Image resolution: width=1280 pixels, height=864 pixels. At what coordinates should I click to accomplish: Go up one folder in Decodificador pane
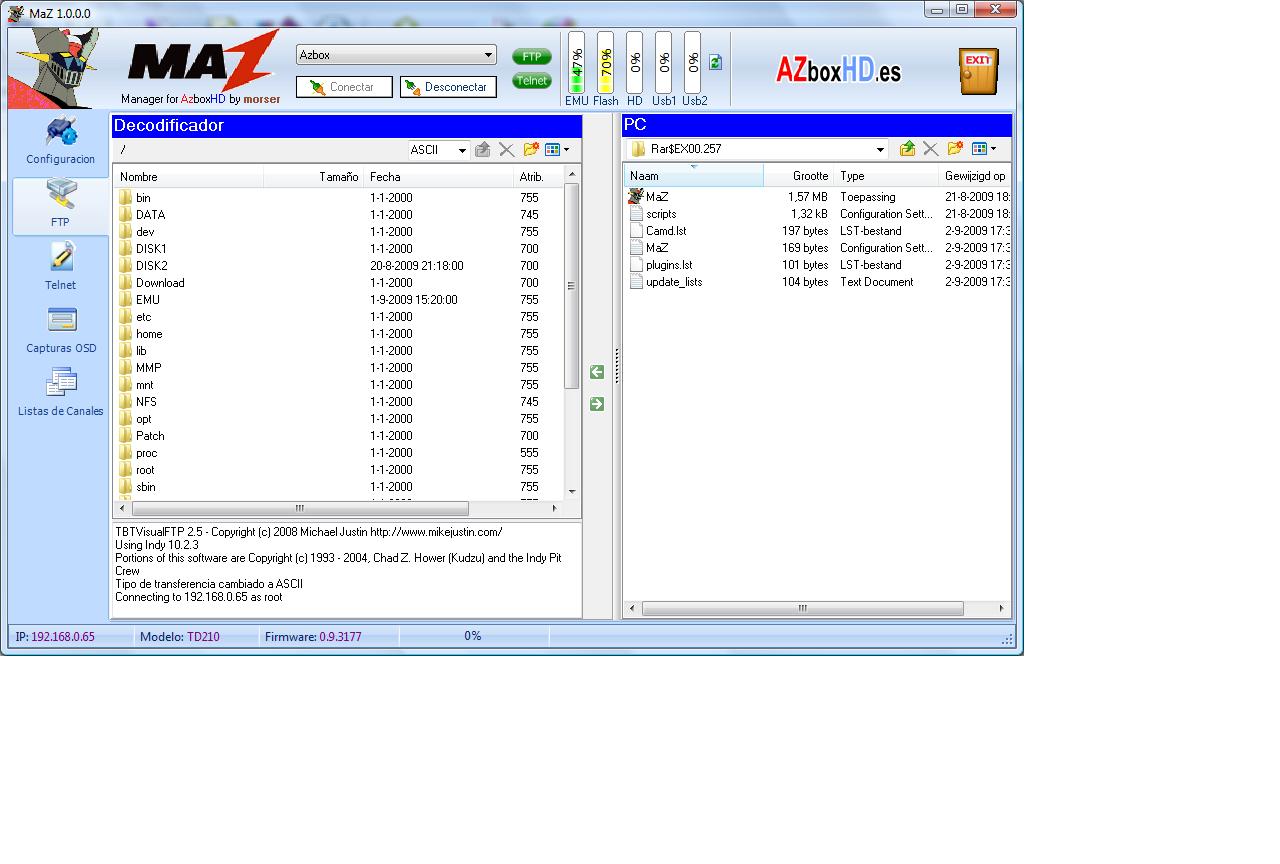(x=482, y=150)
